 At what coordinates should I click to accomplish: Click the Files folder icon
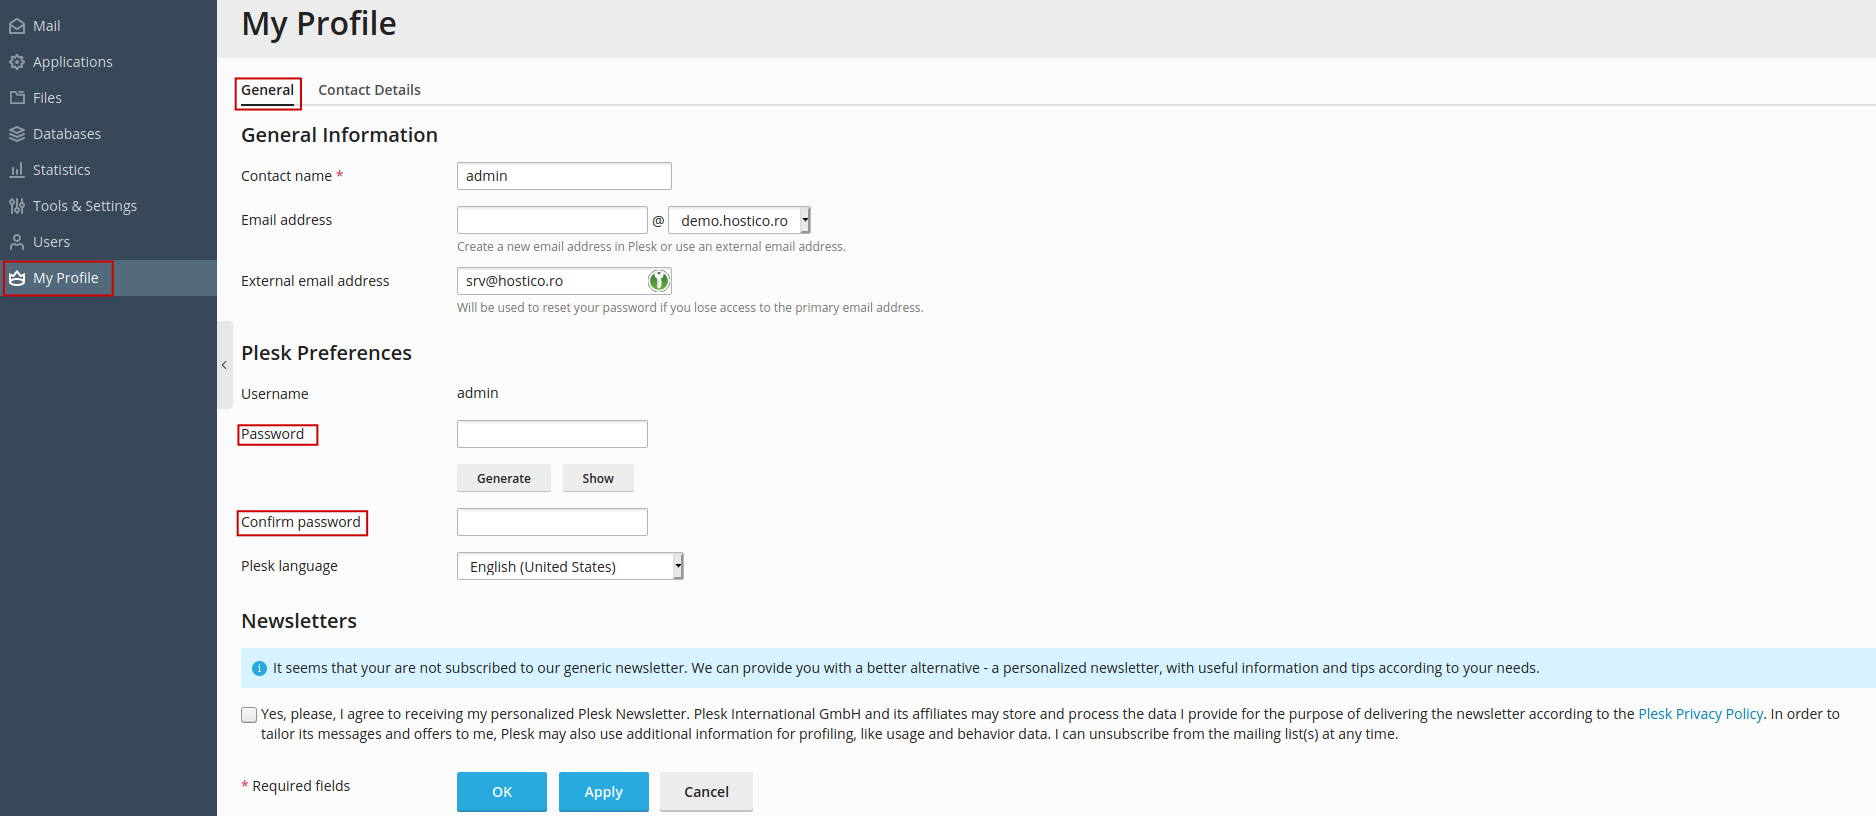[x=17, y=98]
